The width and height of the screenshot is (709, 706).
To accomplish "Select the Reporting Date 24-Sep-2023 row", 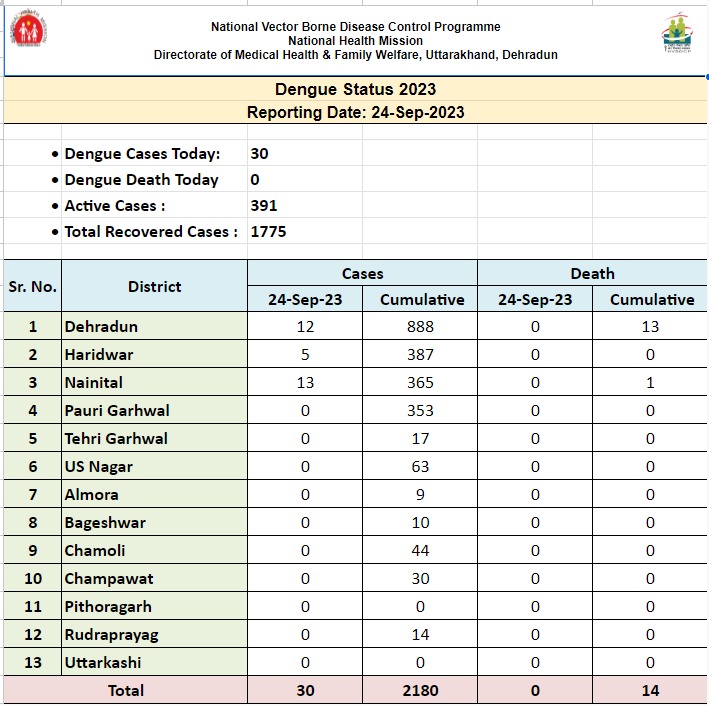I will 355,113.
